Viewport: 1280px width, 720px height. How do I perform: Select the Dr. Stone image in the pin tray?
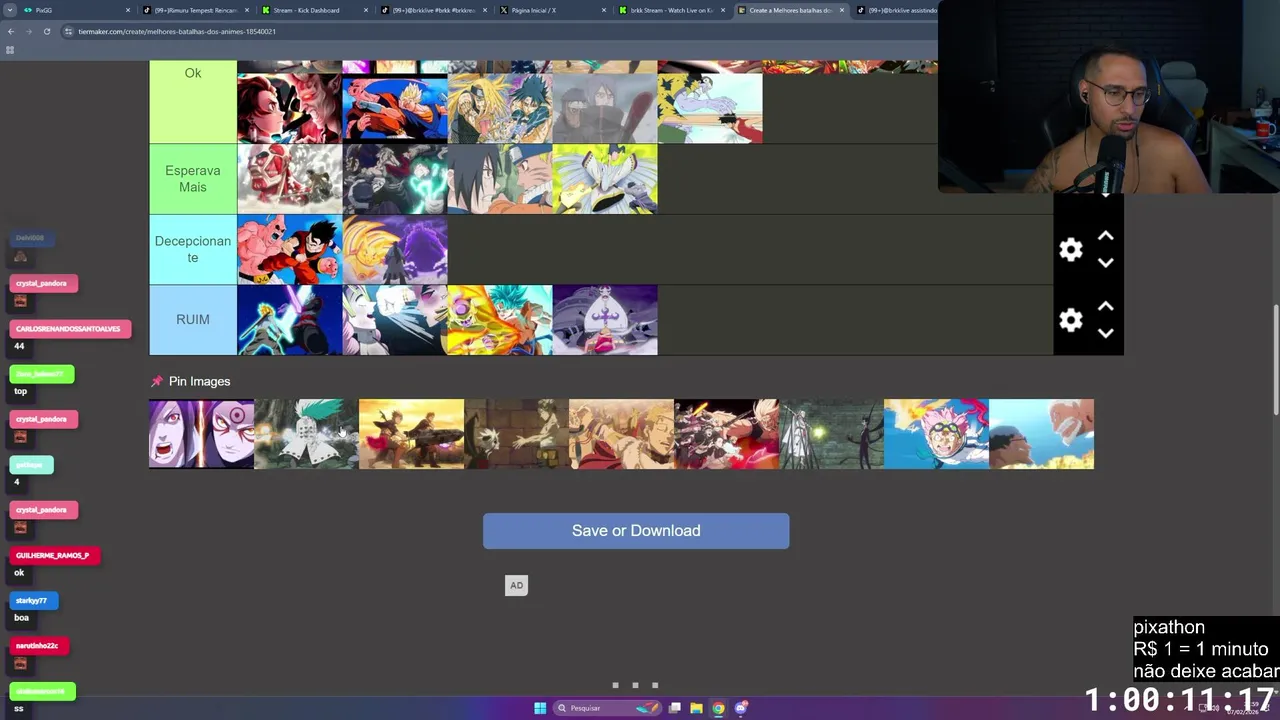coord(306,434)
